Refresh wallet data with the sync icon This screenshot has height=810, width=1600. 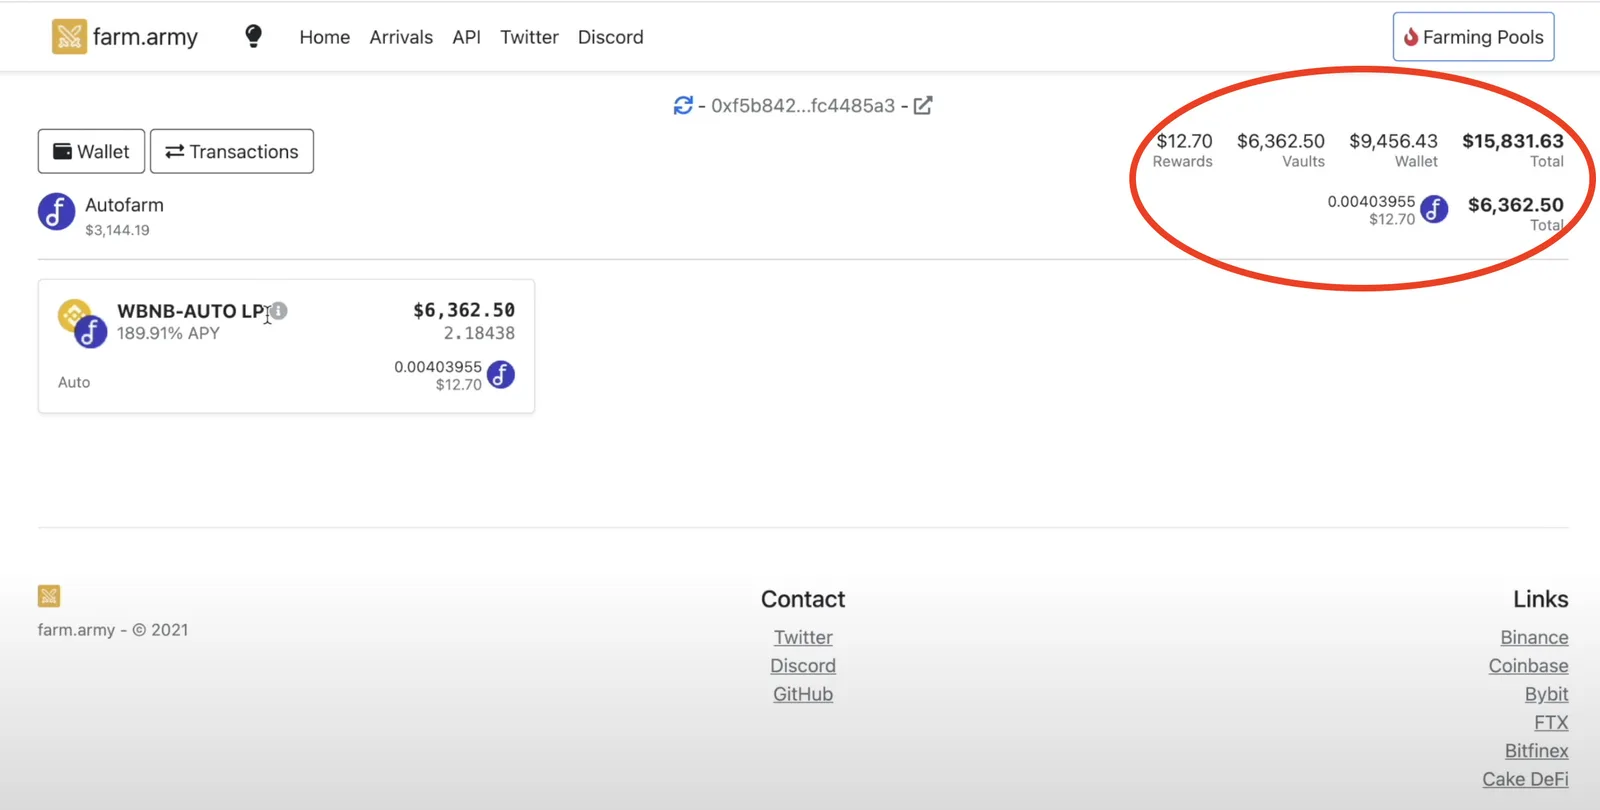coord(683,105)
